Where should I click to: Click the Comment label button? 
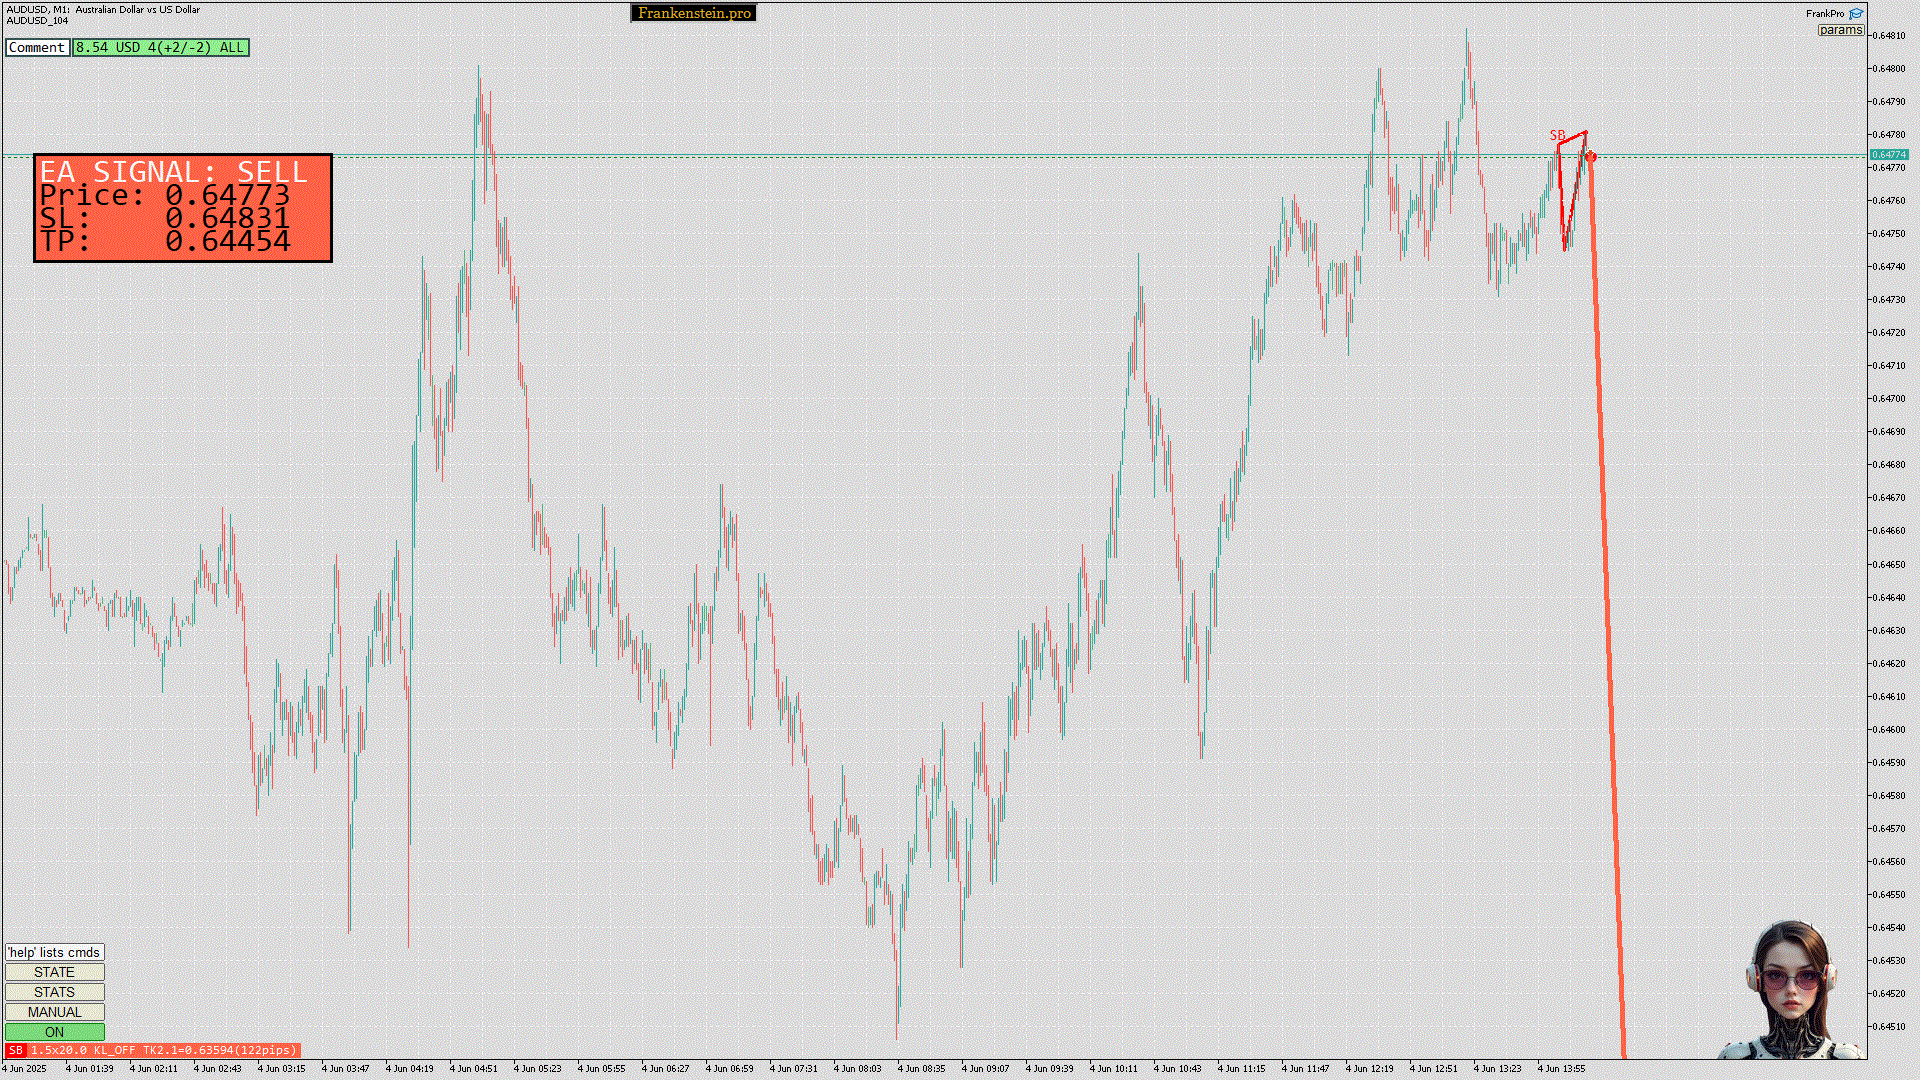pos(37,47)
